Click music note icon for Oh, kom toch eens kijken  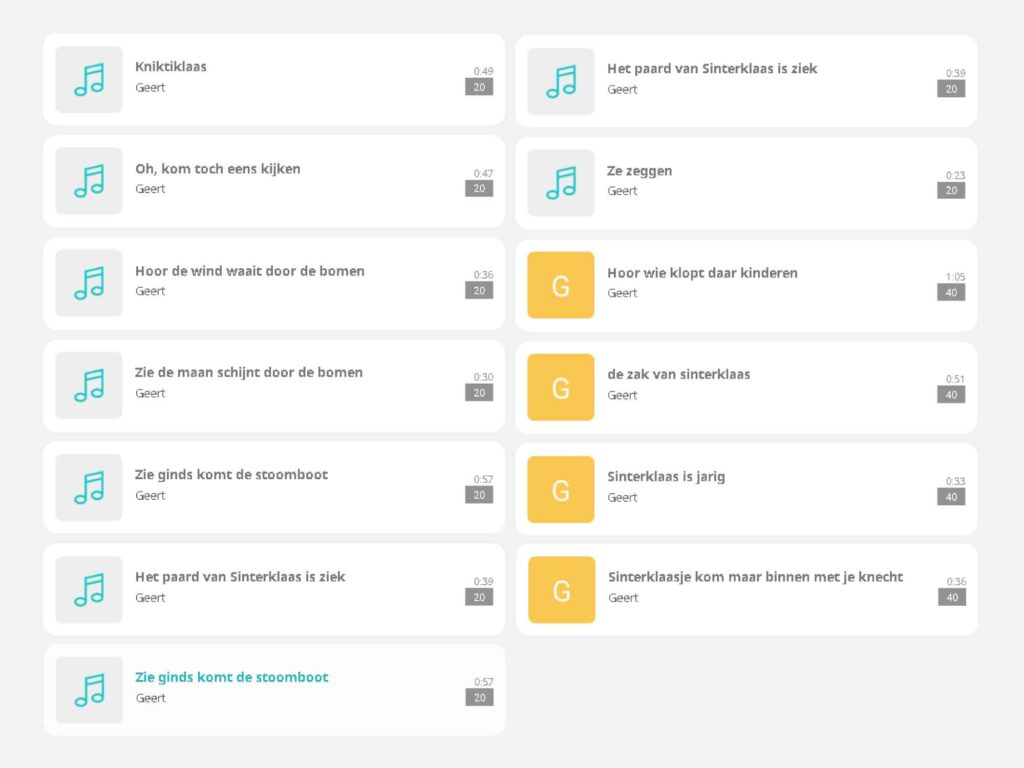(89, 181)
